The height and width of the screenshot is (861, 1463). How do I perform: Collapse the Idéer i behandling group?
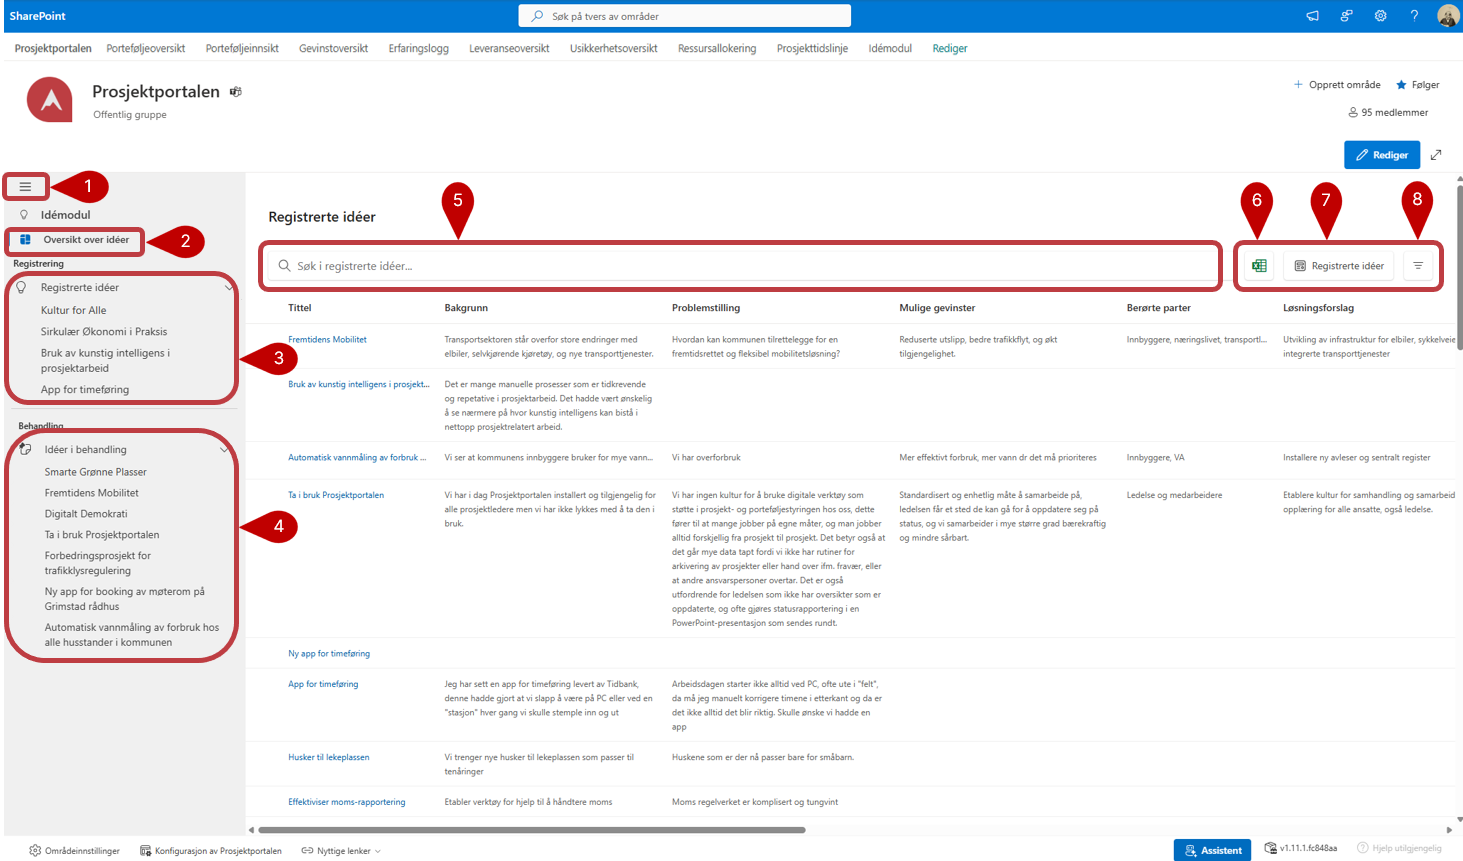224,450
